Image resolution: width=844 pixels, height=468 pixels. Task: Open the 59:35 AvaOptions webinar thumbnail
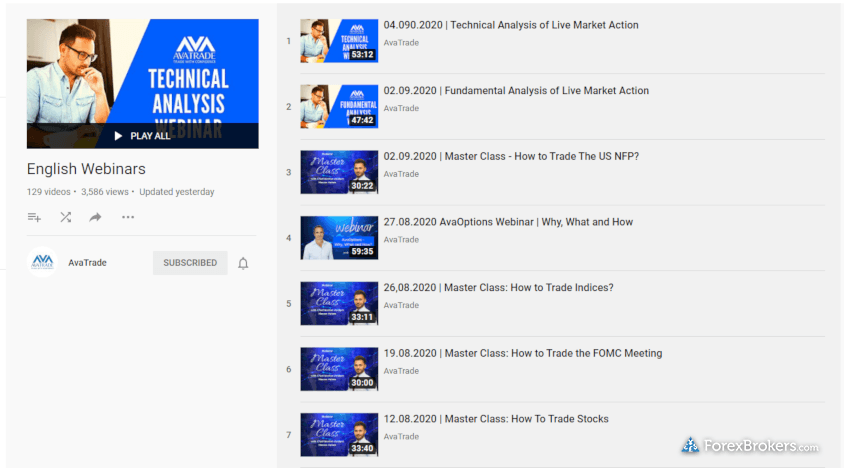tap(339, 238)
